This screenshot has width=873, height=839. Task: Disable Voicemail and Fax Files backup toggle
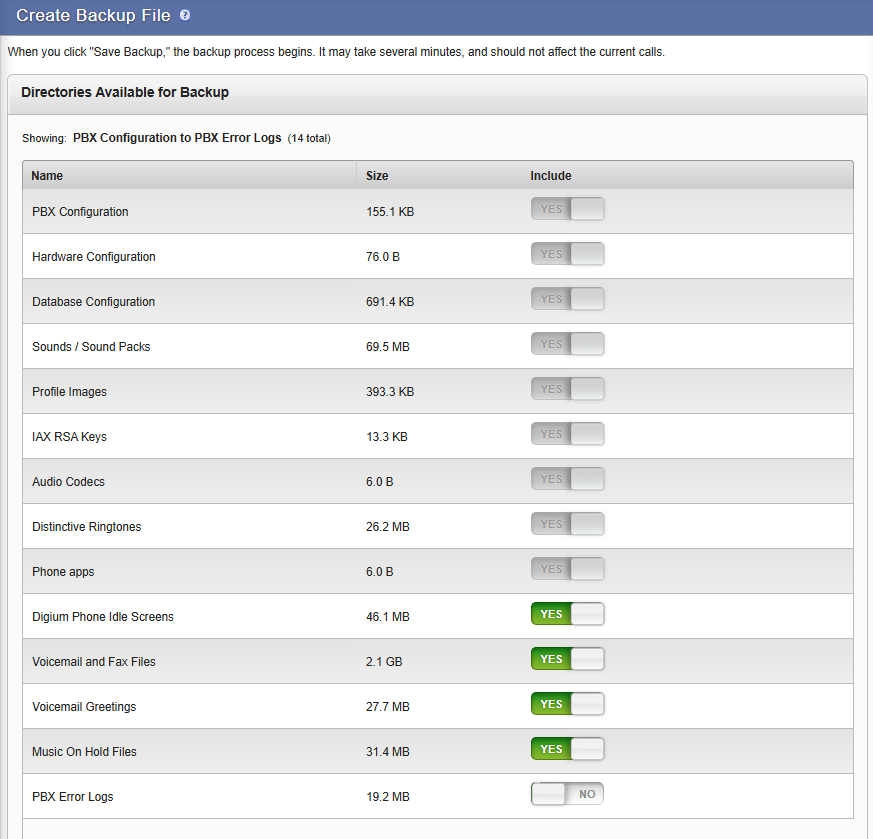(567, 659)
